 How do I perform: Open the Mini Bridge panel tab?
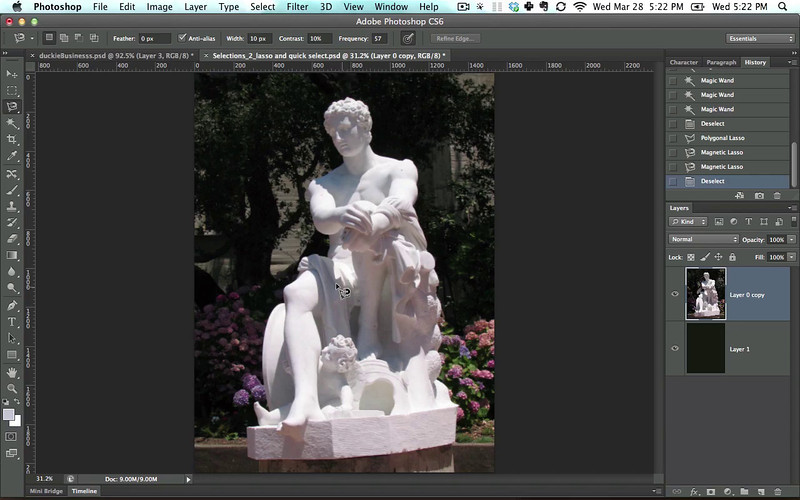point(46,491)
